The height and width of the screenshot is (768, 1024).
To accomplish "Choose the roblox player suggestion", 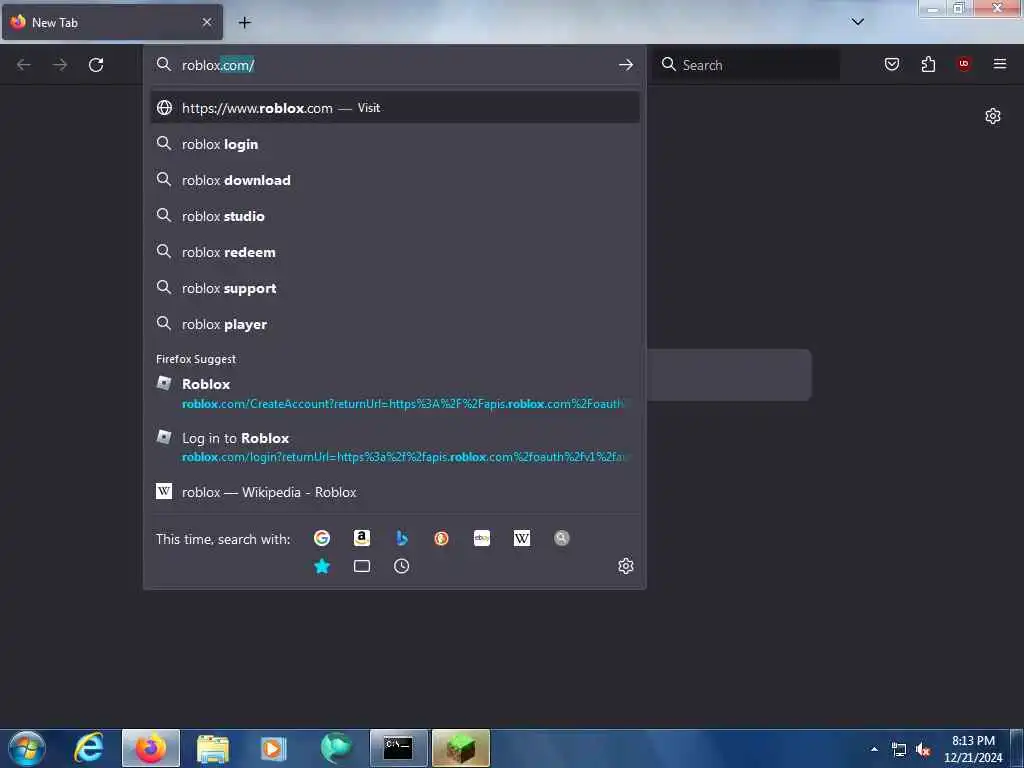I will click(x=395, y=324).
